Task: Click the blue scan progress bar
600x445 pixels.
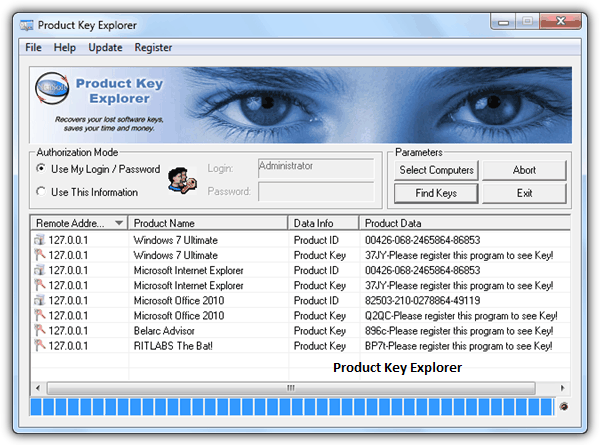Action: click(292, 407)
